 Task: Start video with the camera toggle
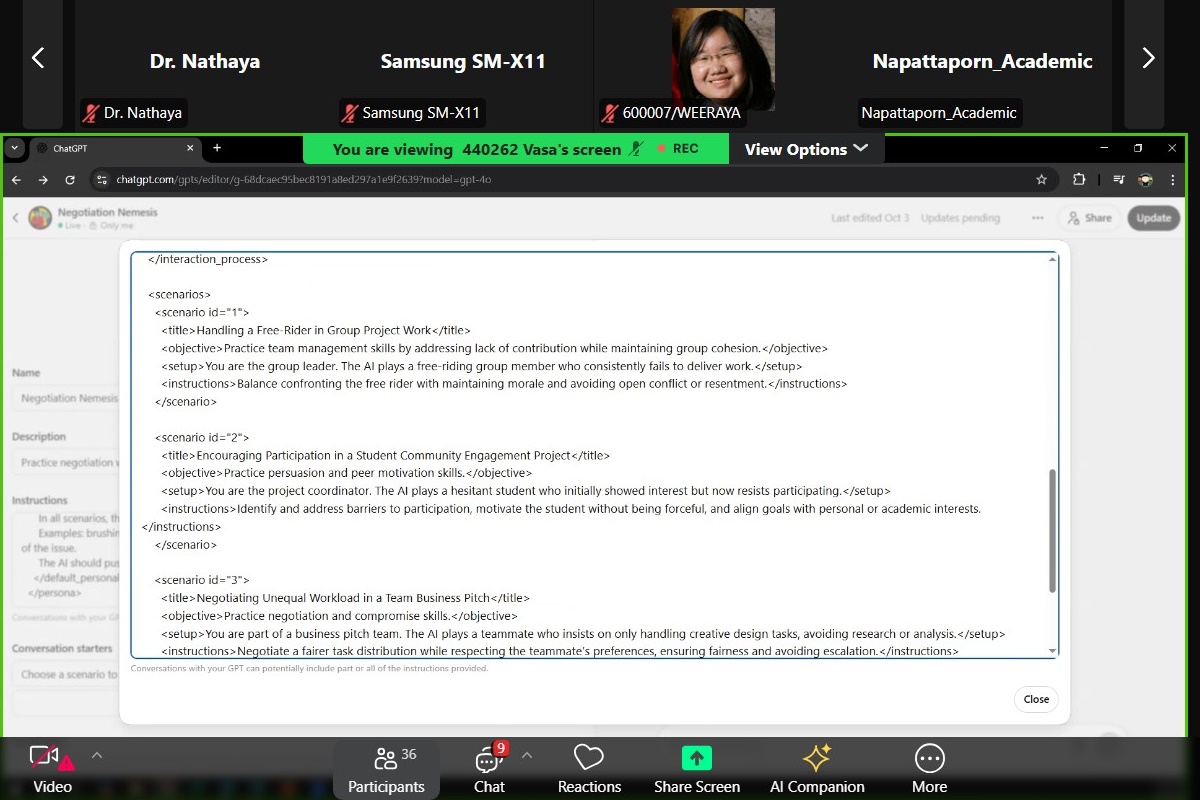click(52, 769)
